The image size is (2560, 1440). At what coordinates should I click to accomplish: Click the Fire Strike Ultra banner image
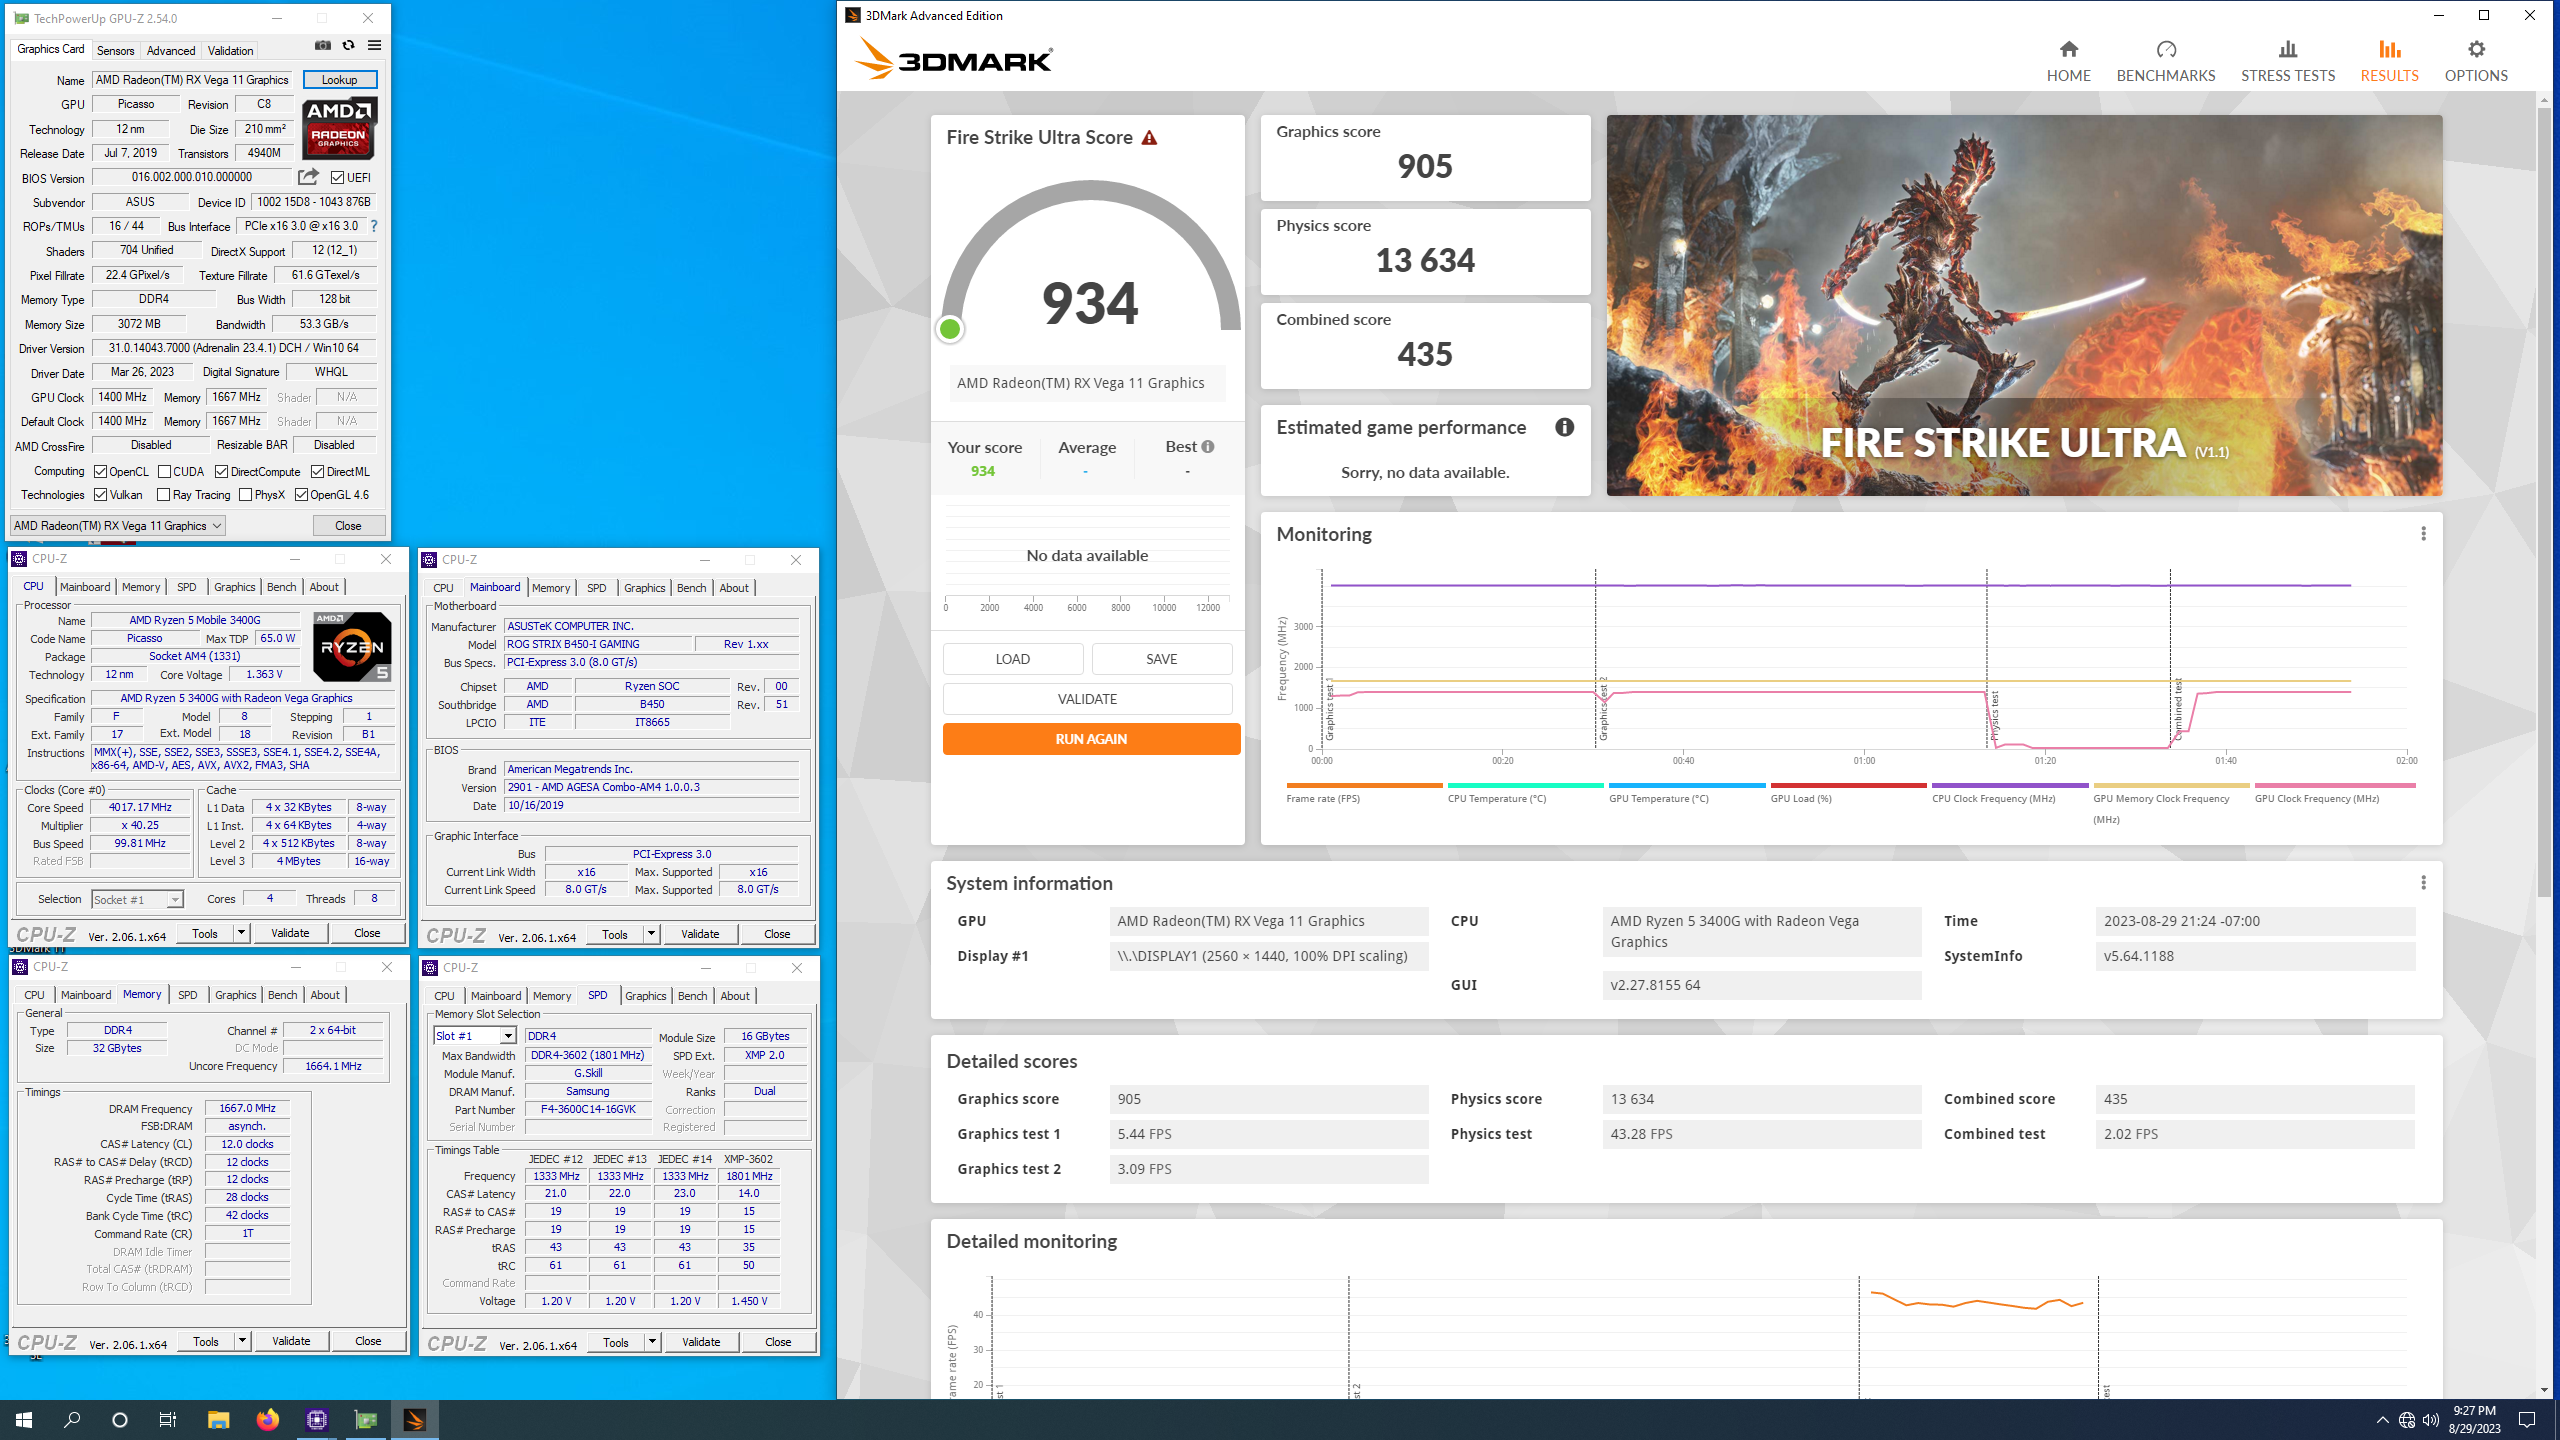coord(2024,305)
